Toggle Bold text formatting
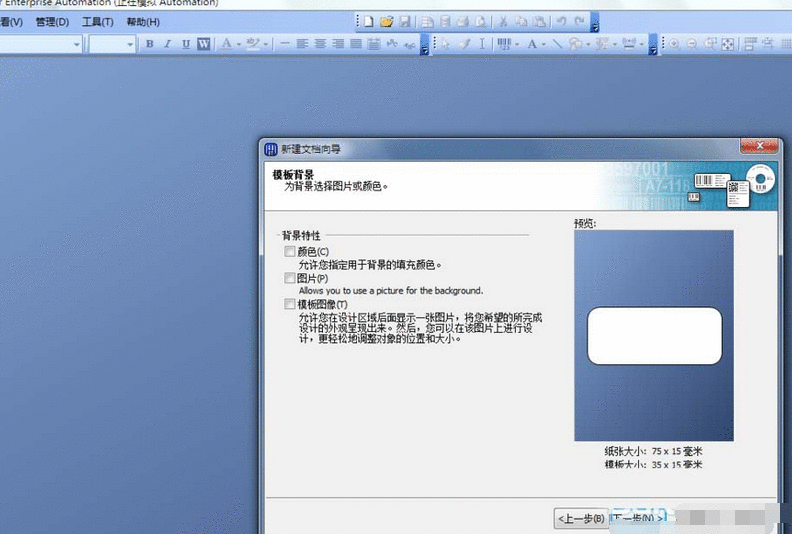This screenshot has height=534, width=792. point(150,44)
